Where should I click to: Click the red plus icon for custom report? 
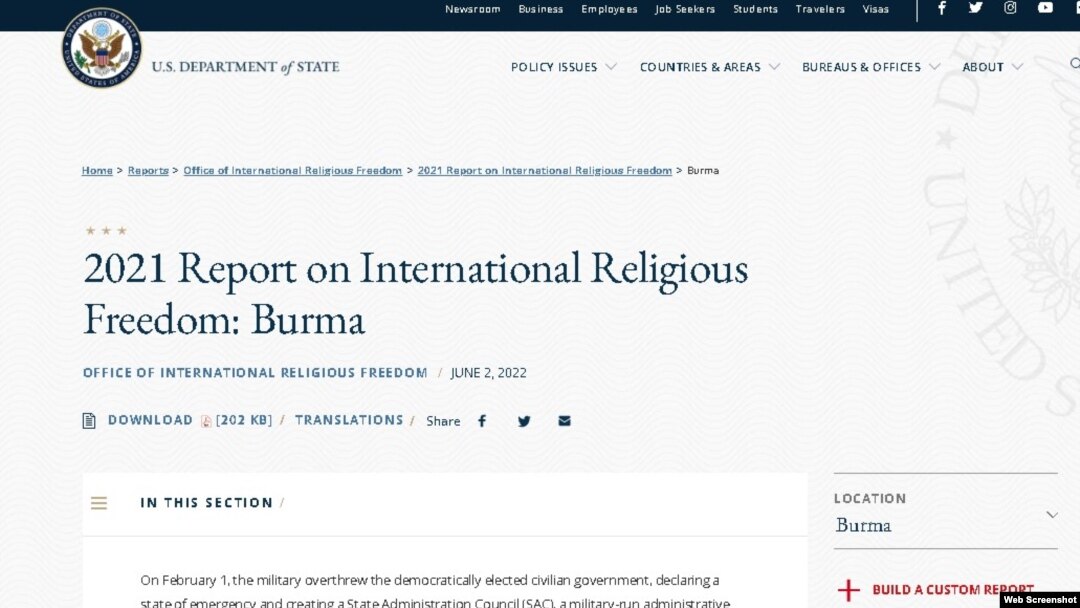click(849, 590)
